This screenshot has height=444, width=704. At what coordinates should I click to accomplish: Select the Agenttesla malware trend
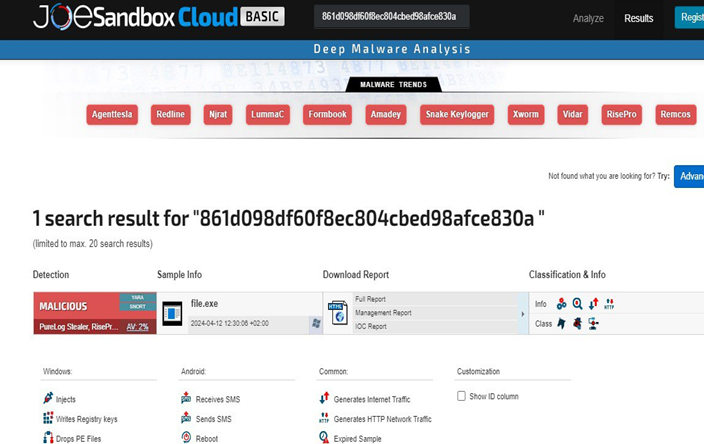click(x=112, y=114)
